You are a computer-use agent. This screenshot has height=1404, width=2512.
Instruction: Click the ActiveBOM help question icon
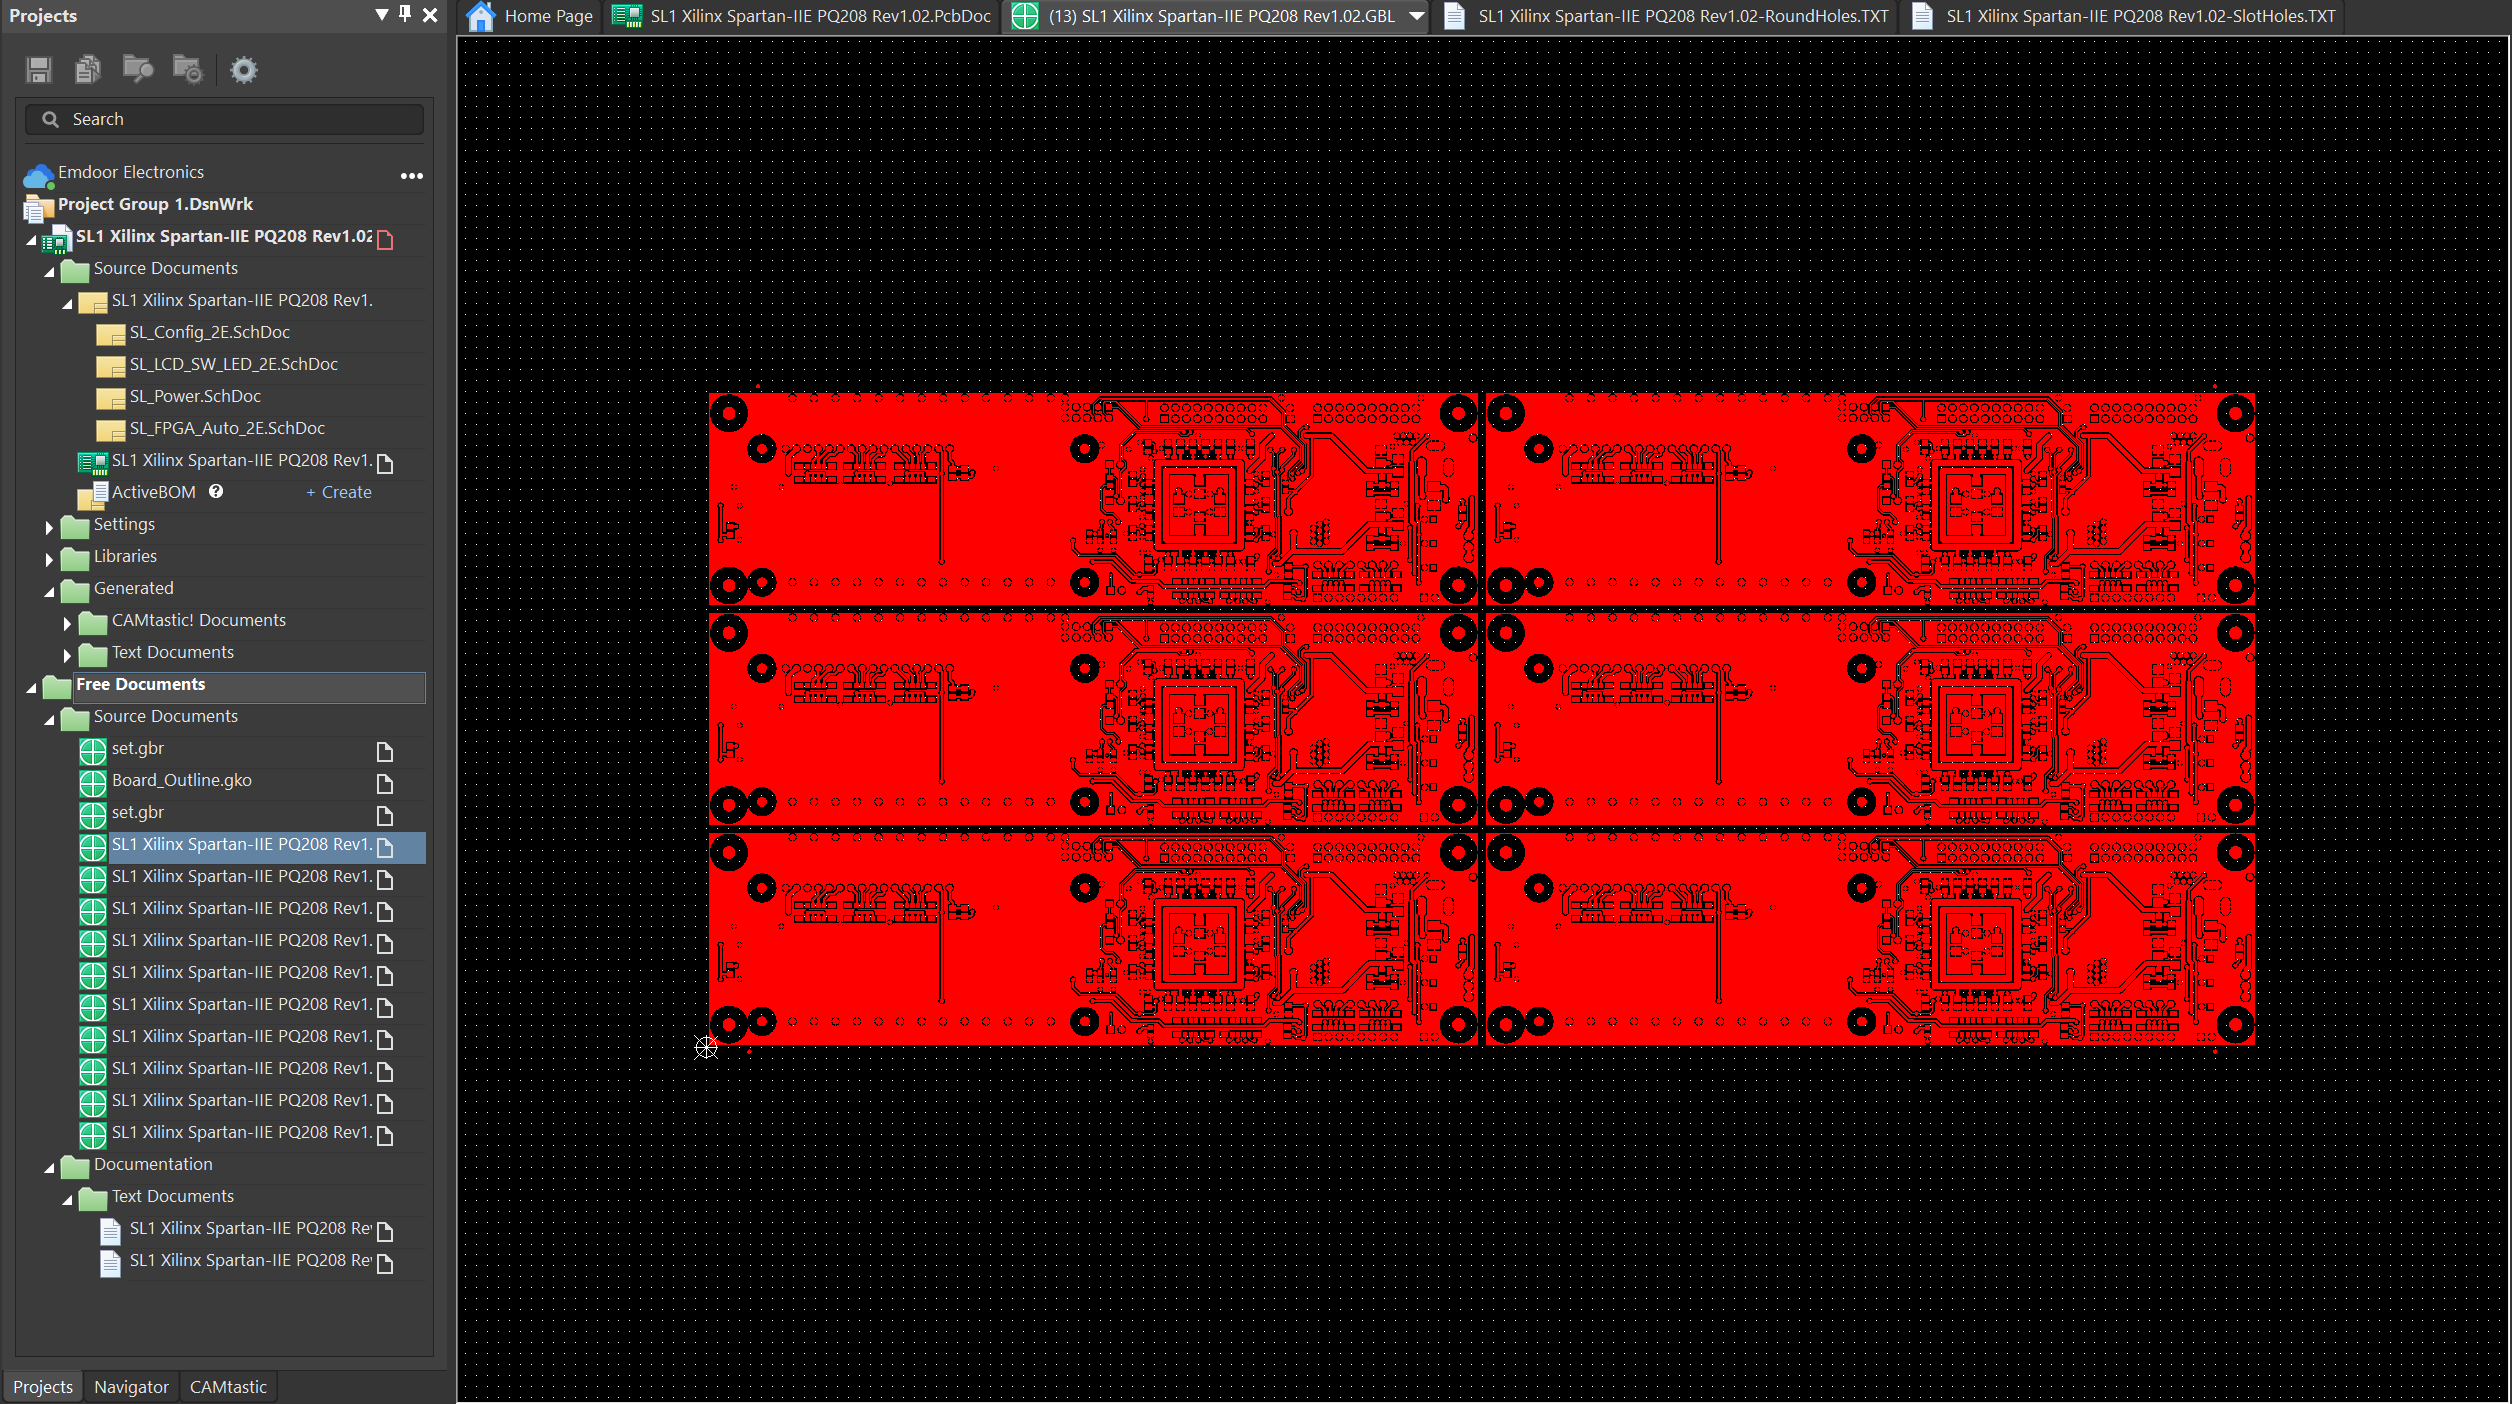[x=216, y=491]
